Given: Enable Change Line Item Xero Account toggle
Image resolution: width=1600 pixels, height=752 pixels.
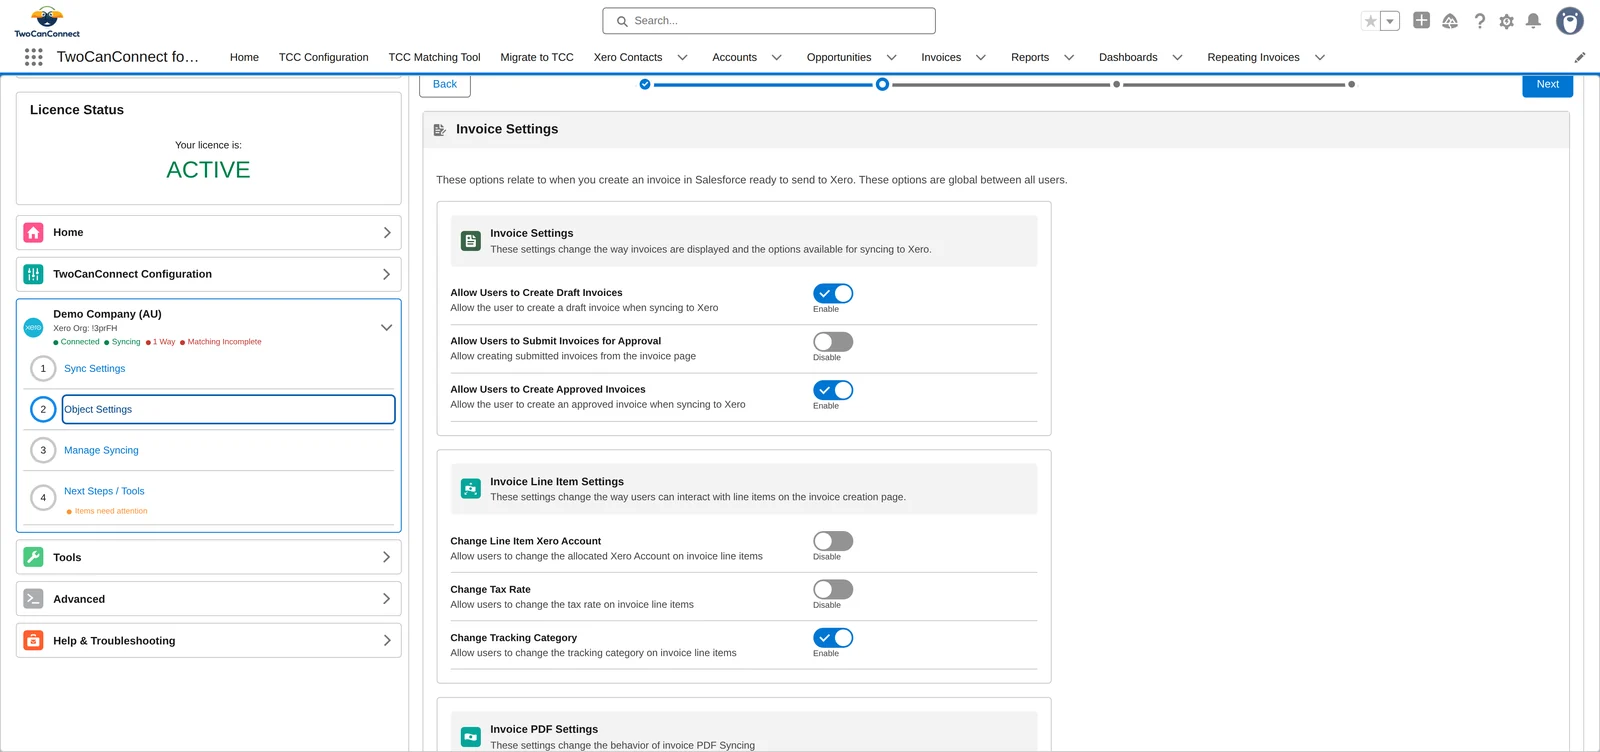Looking at the screenshot, I should [833, 541].
